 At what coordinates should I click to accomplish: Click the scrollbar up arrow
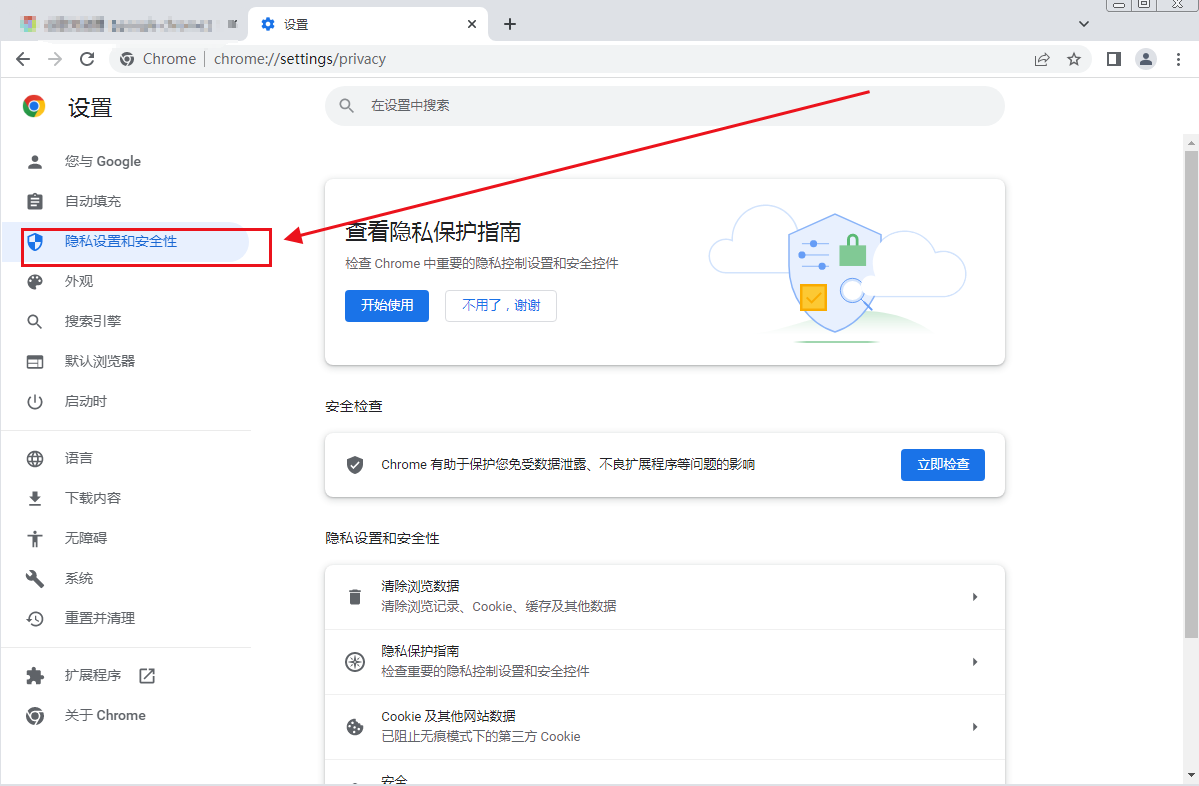pos(1191,142)
